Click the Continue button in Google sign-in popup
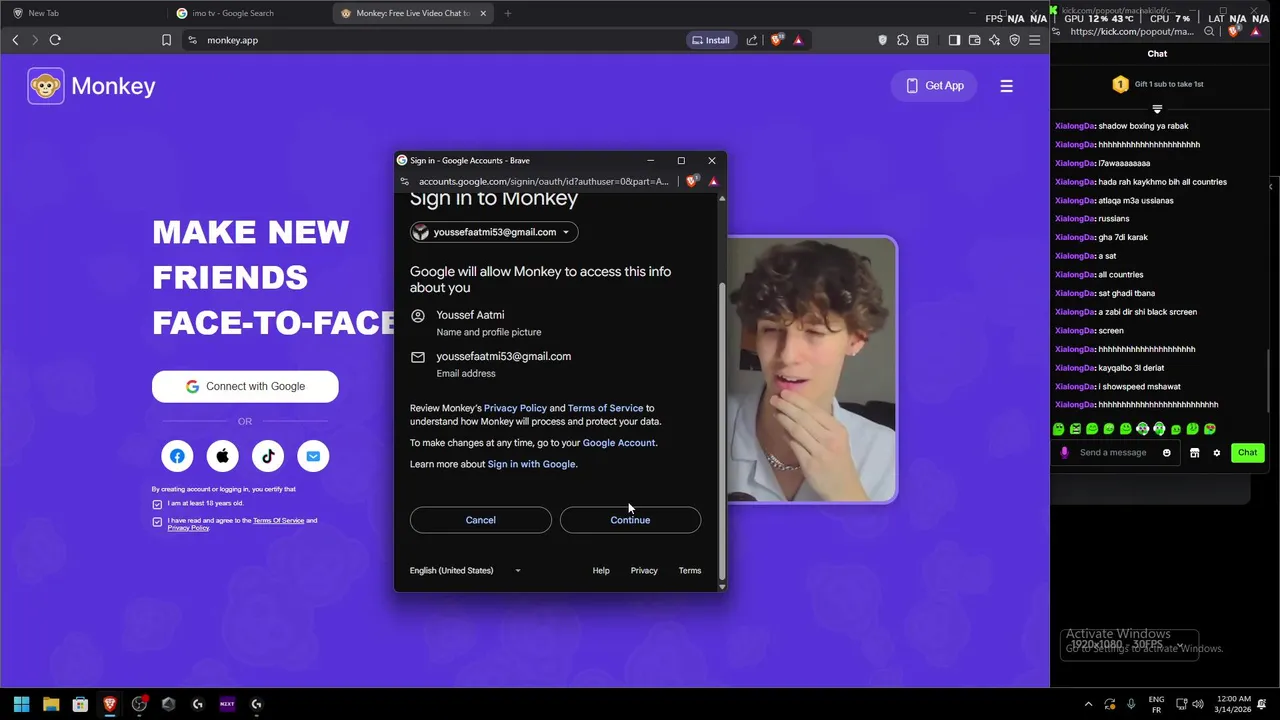 [630, 520]
